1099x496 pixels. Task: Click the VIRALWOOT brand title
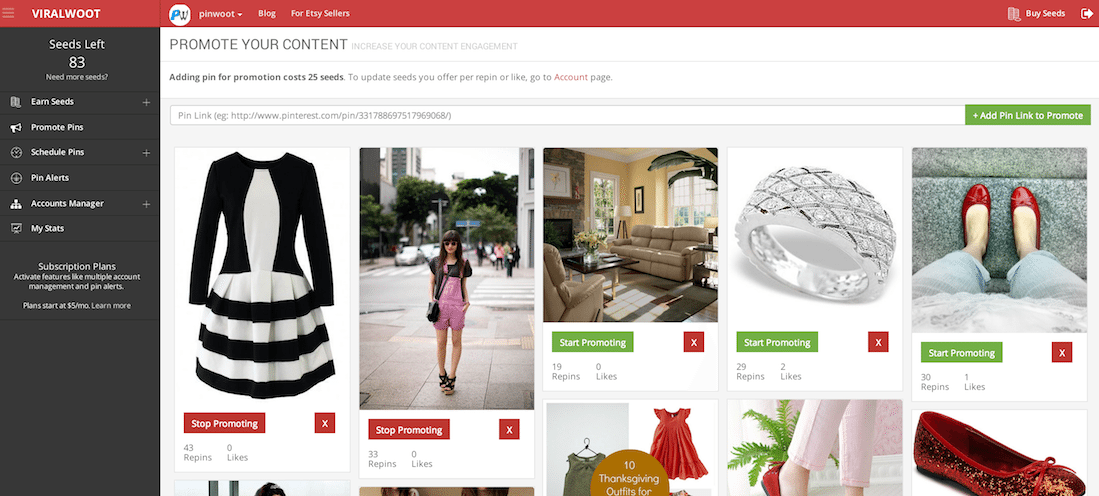pos(66,14)
